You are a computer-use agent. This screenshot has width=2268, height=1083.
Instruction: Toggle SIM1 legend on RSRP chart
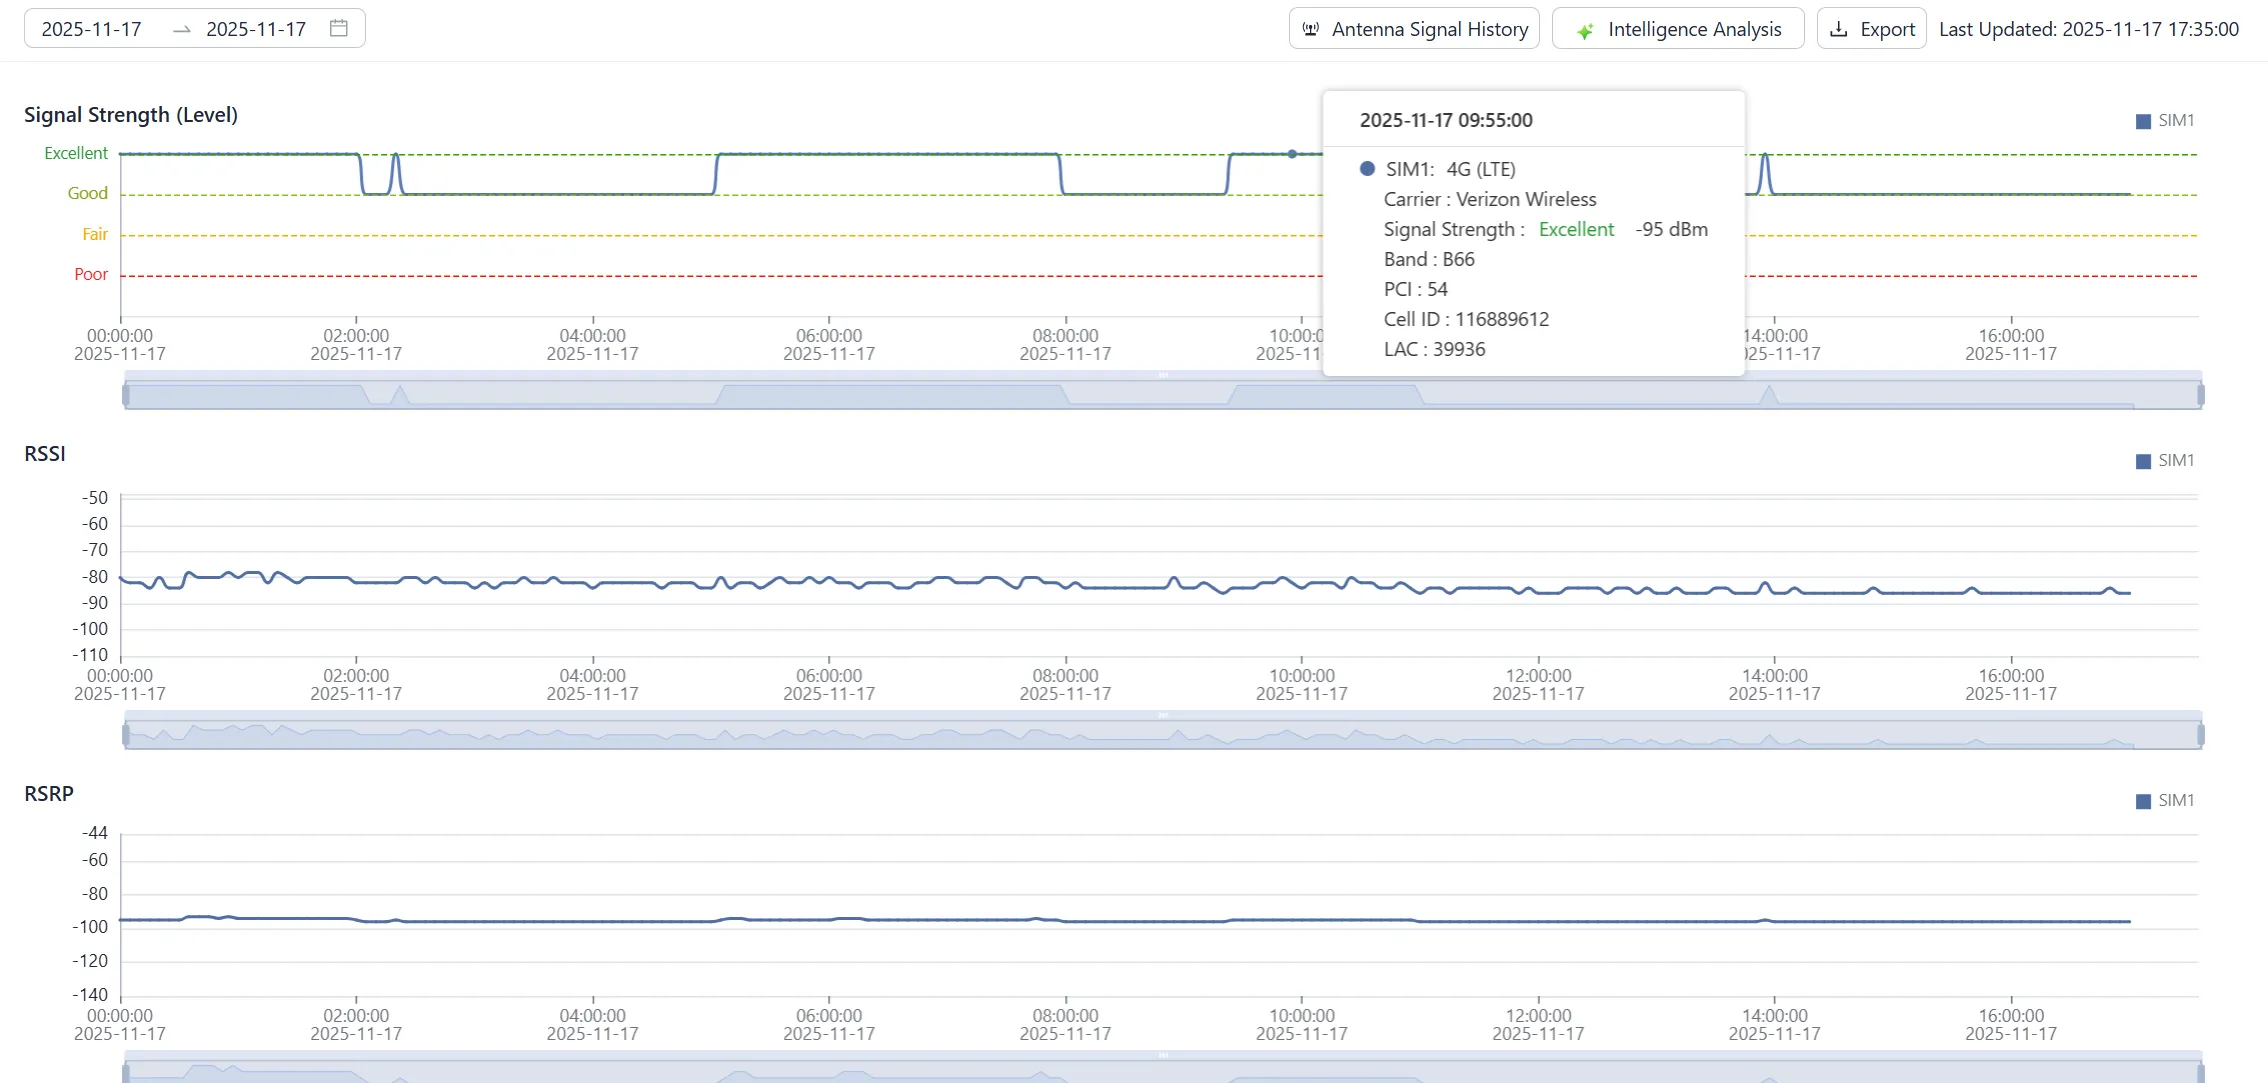pos(2165,801)
